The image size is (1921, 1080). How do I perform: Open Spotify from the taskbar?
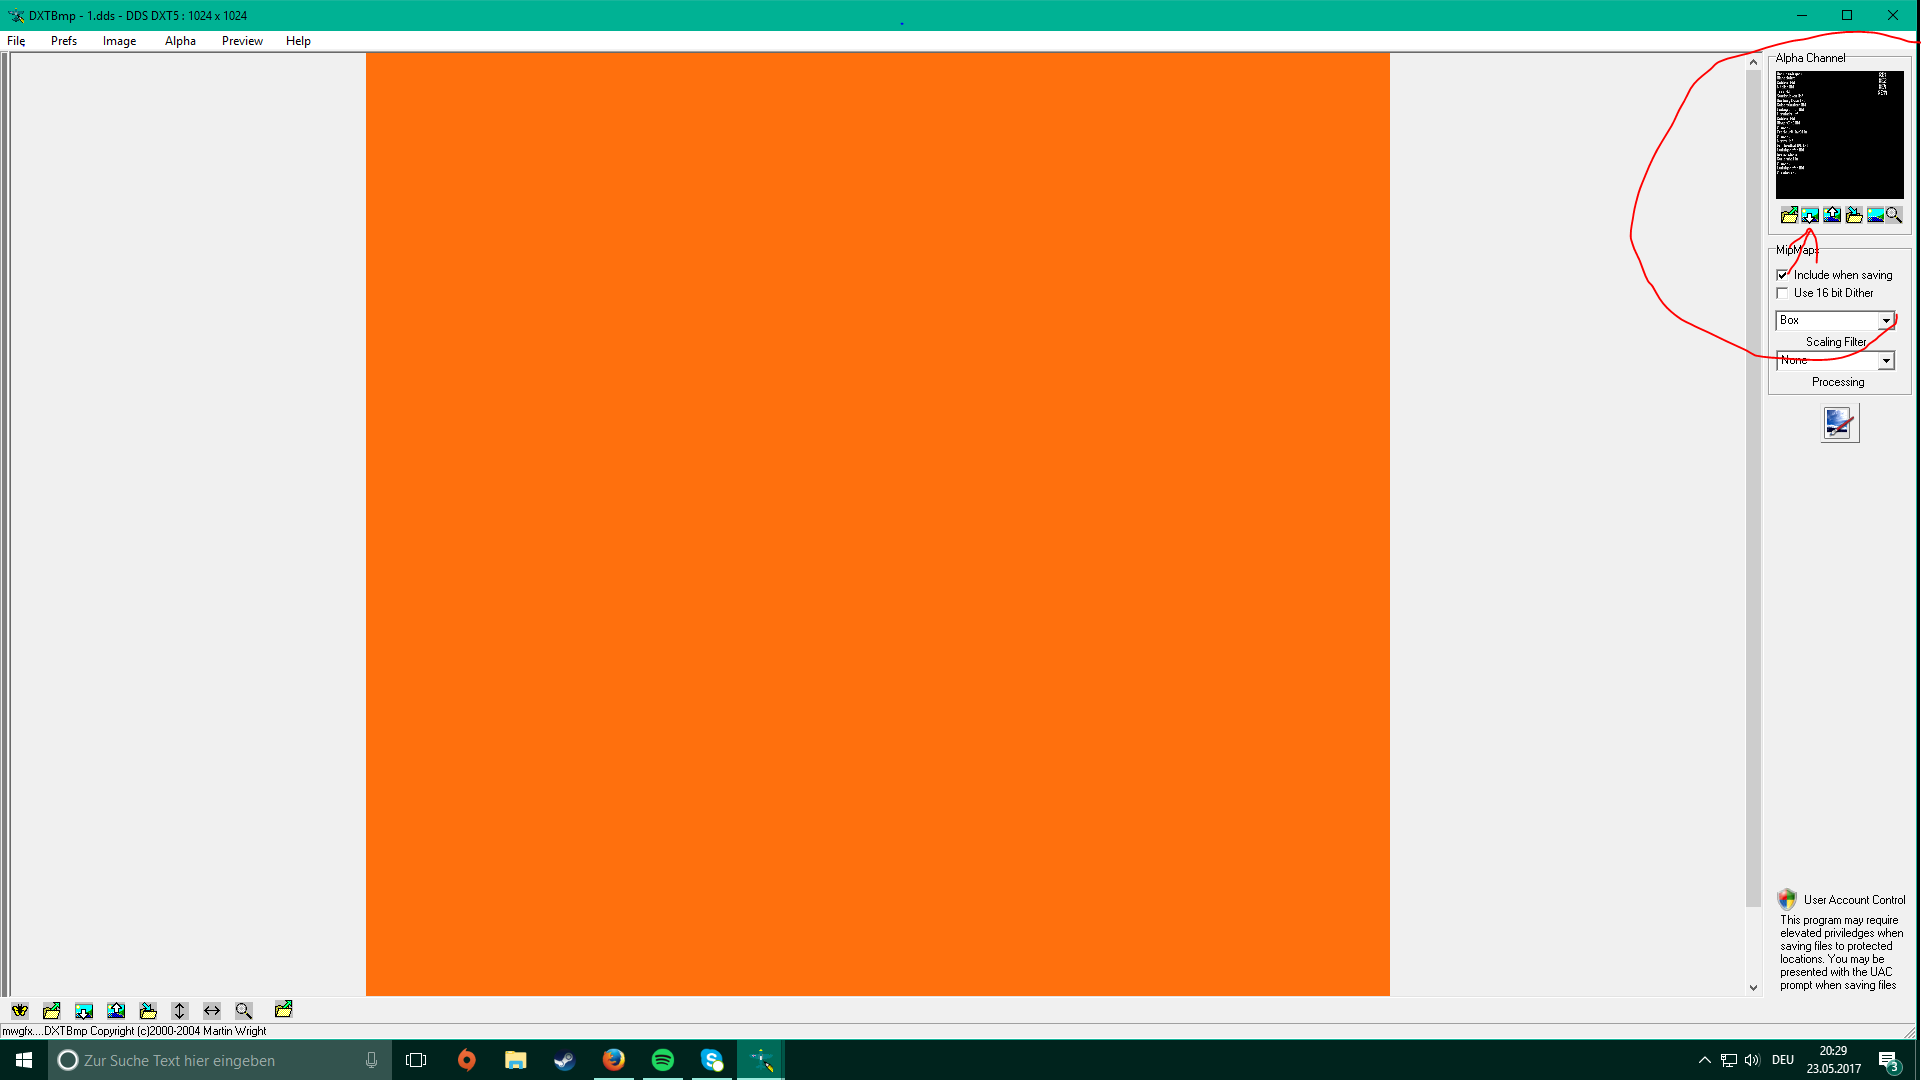tap(662, 1060)
